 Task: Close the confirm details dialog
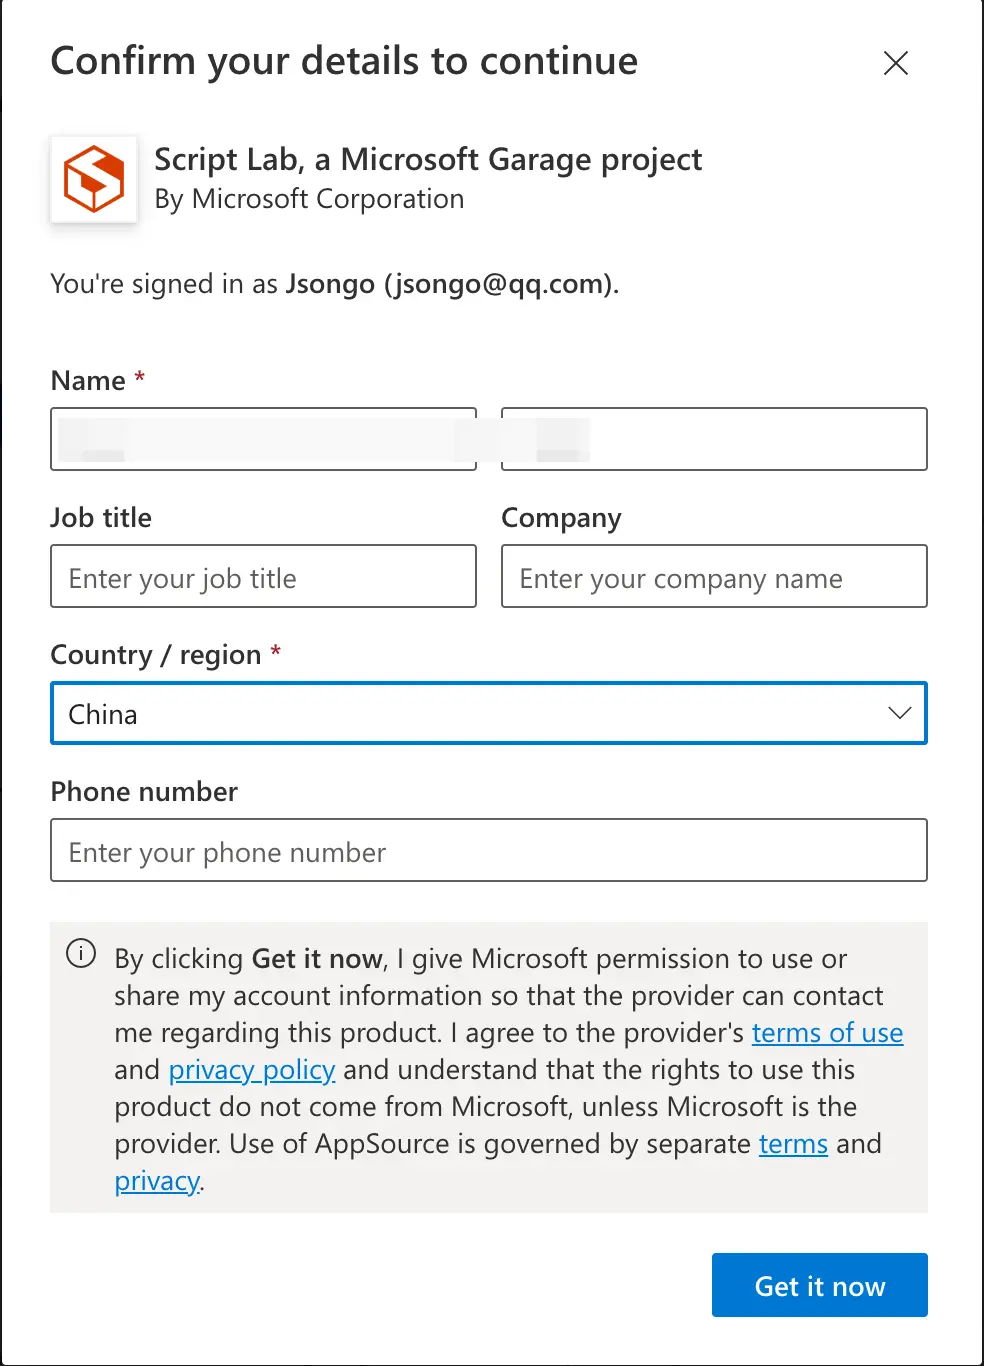pyautogui.click(x=895, y=63)
